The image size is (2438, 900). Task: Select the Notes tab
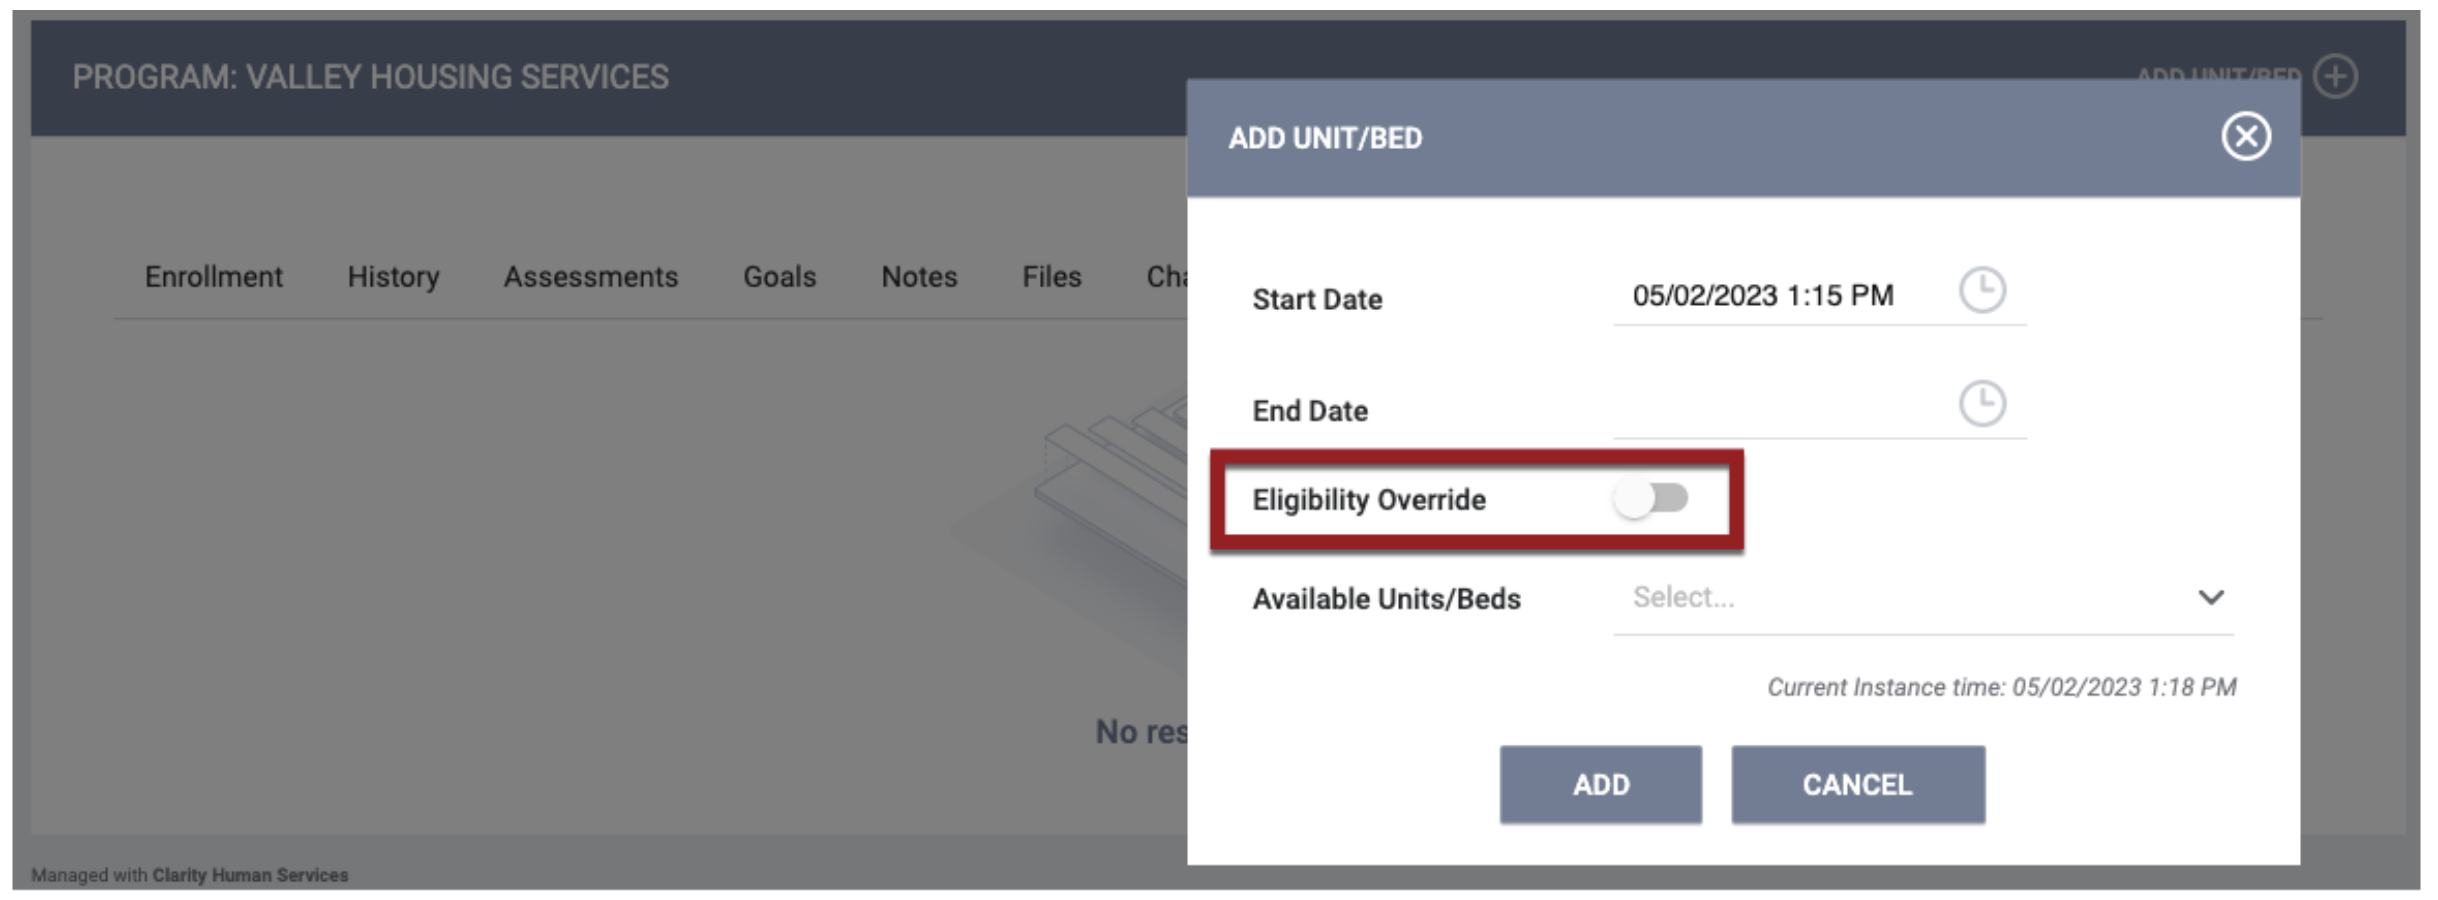click(x=919, y=277)
